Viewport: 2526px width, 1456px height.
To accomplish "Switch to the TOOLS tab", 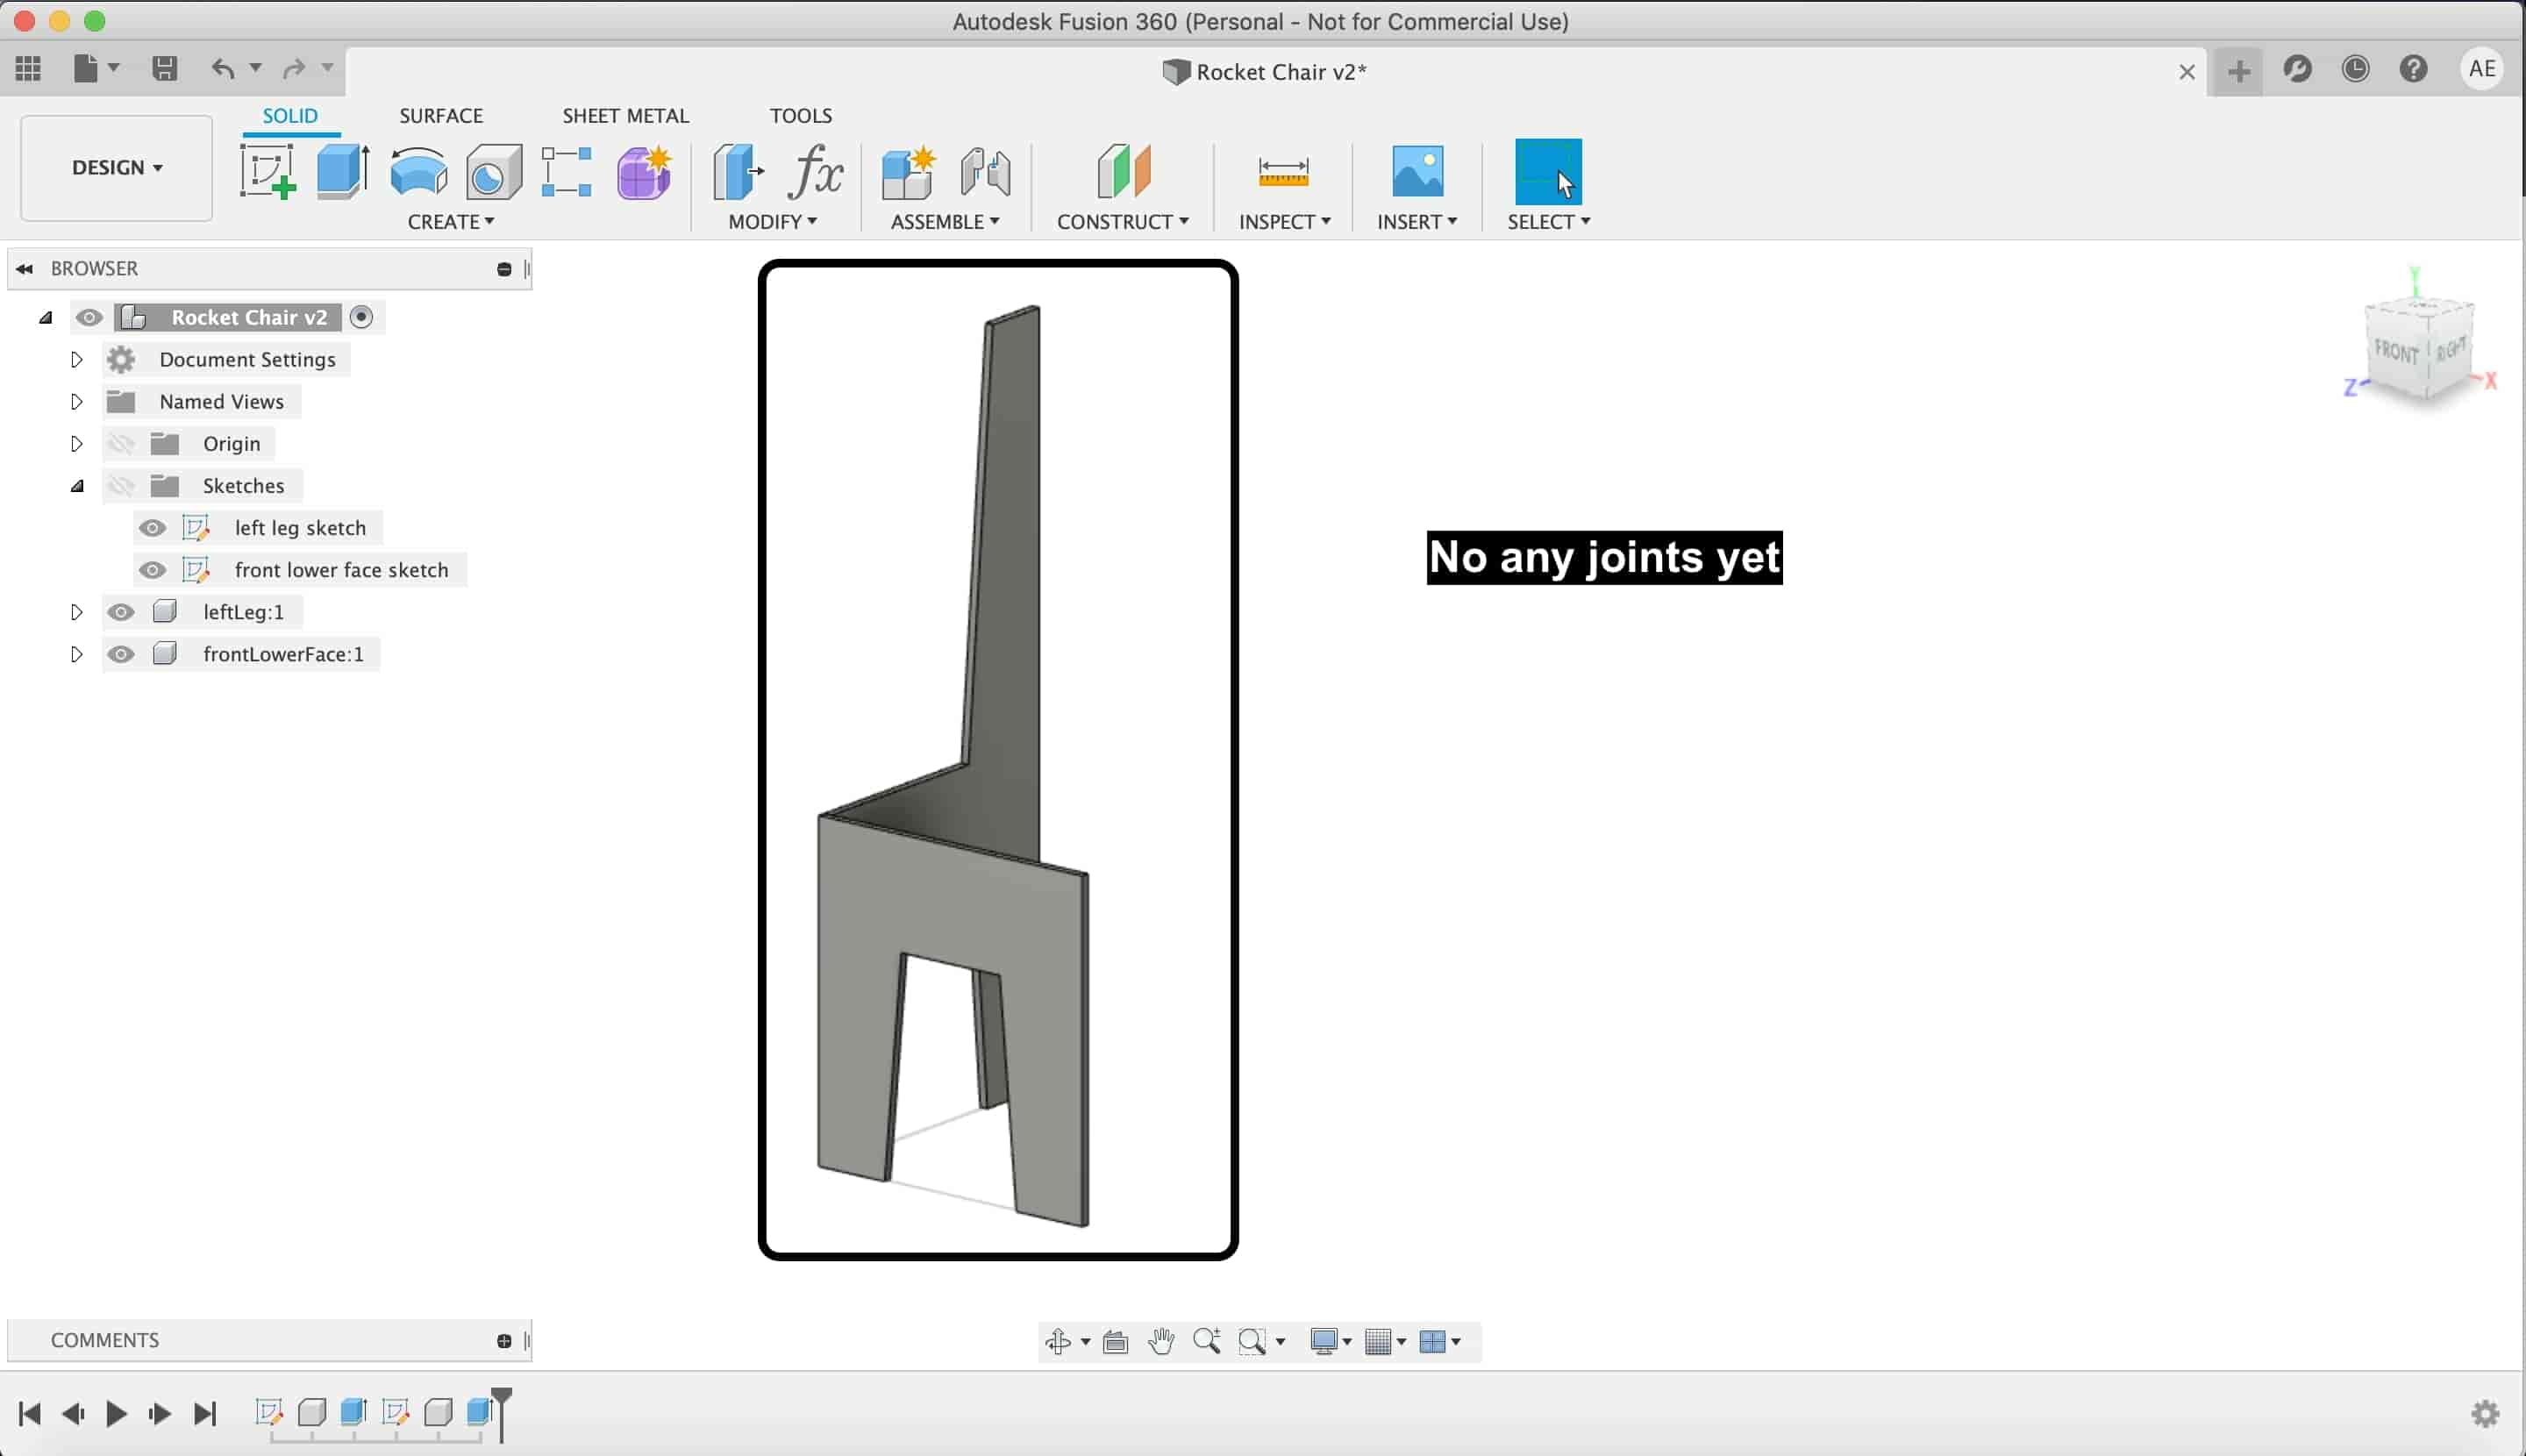I will [800, 115].
